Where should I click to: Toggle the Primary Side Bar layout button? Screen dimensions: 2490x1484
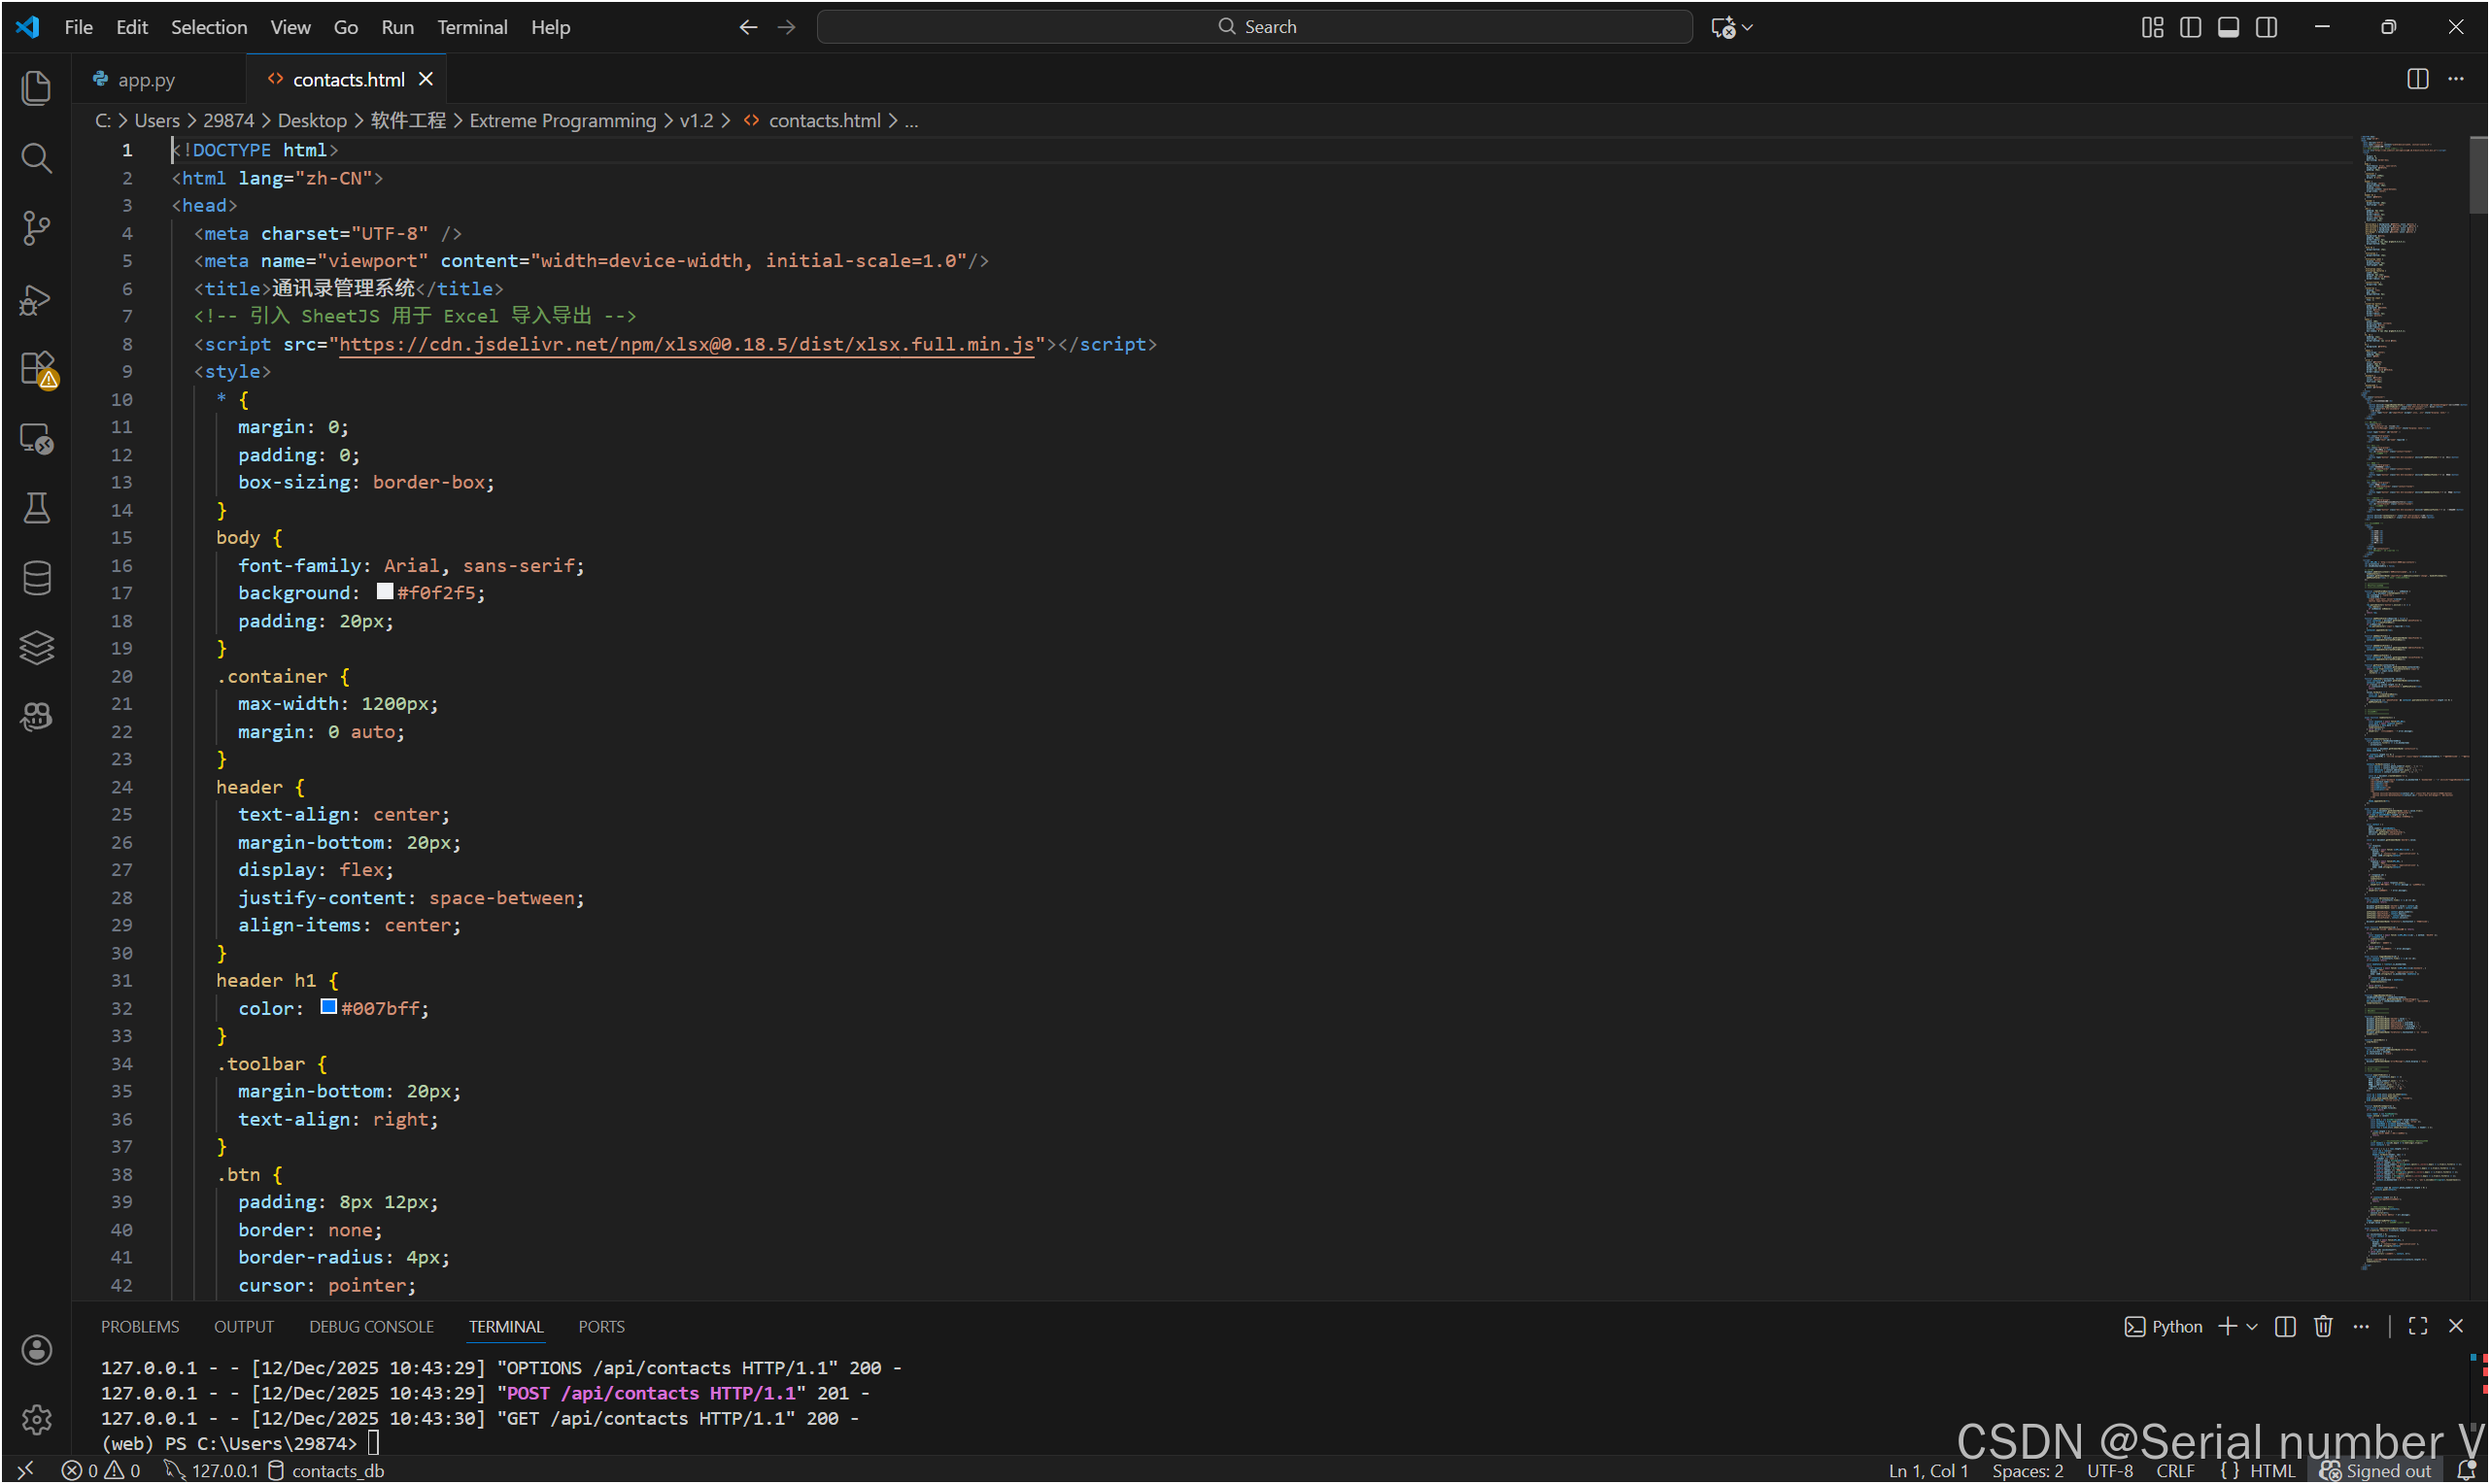[x=2190, y=27]
